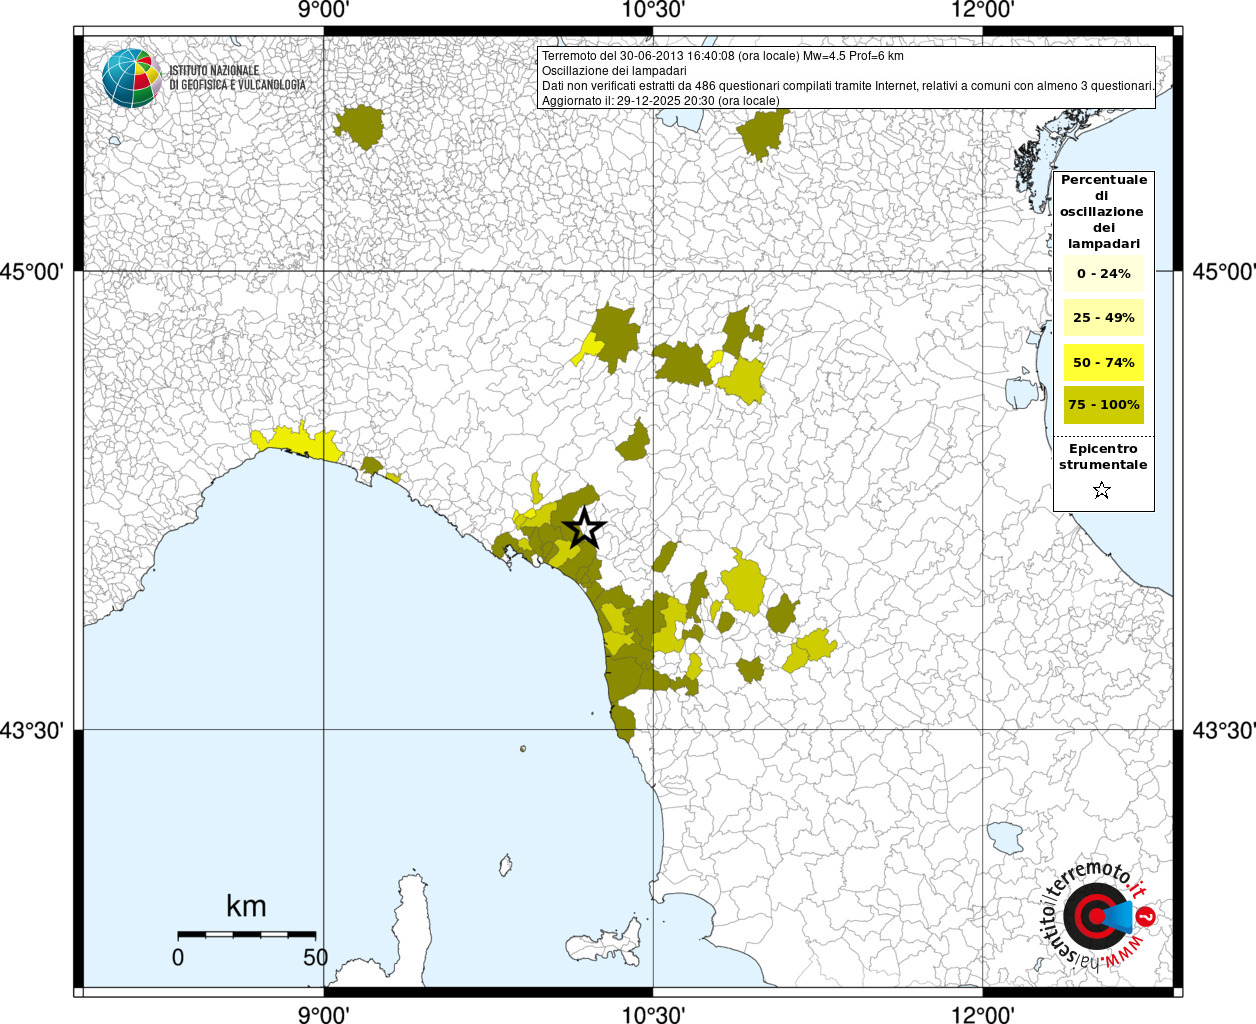The height and width of the screenshot is (1024, 1256).
Task: Select the 25 - 49% legend swatch
Action: click(1103, 317)
